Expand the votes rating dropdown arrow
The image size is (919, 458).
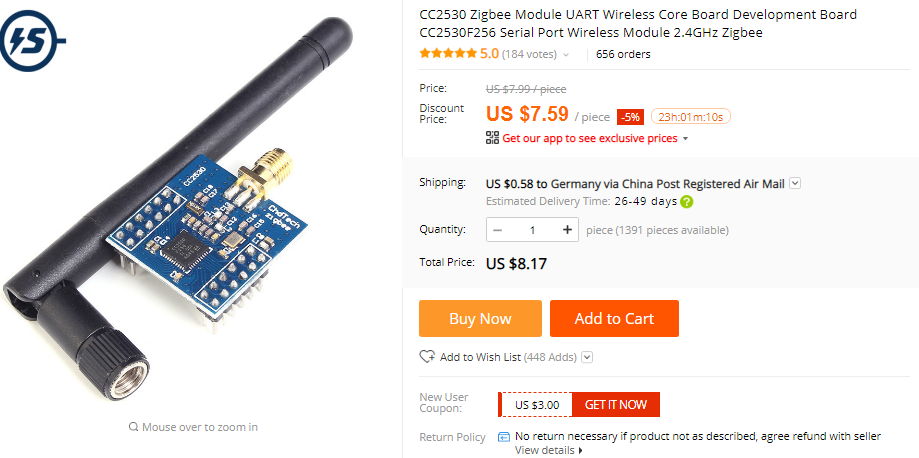566,55
